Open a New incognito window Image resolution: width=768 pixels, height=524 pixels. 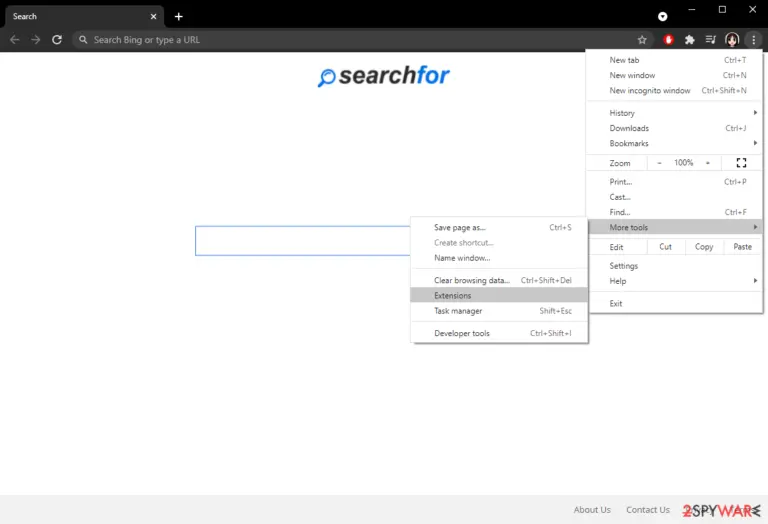coord(675,90)
